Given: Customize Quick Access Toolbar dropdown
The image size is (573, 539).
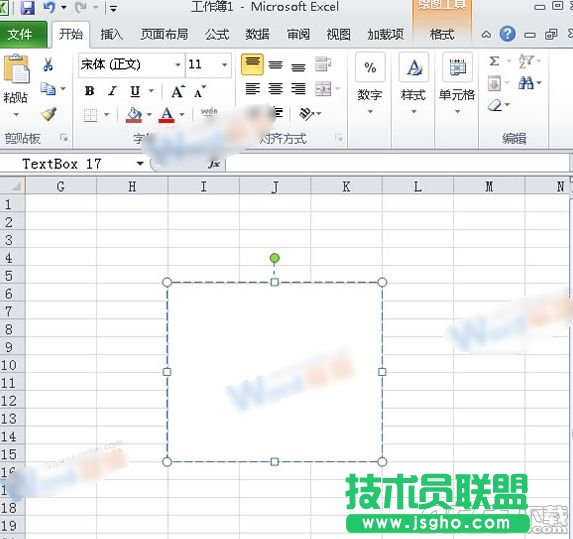Looking at the screenshot, I should click(113, 8).
